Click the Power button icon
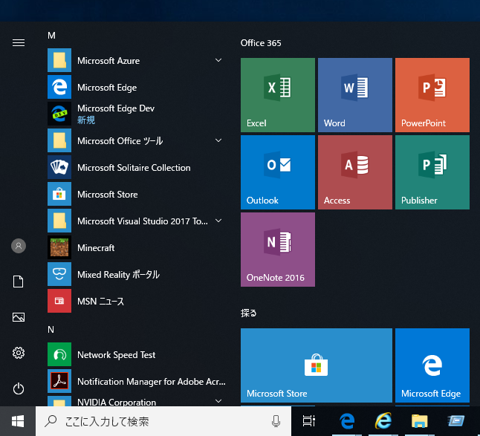480x436 pixels. click(18, 389)
